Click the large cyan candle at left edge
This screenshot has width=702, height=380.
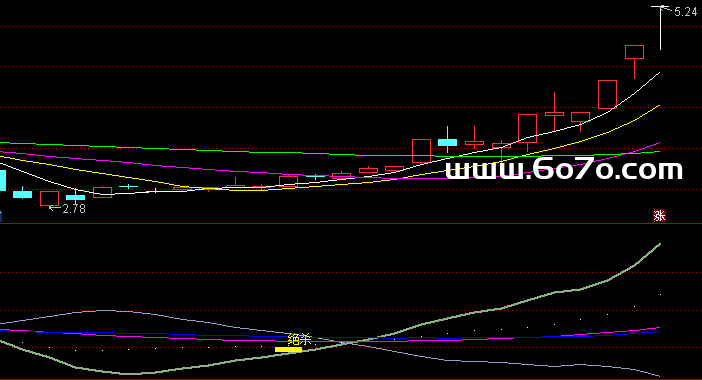click(x=3, y=180)
